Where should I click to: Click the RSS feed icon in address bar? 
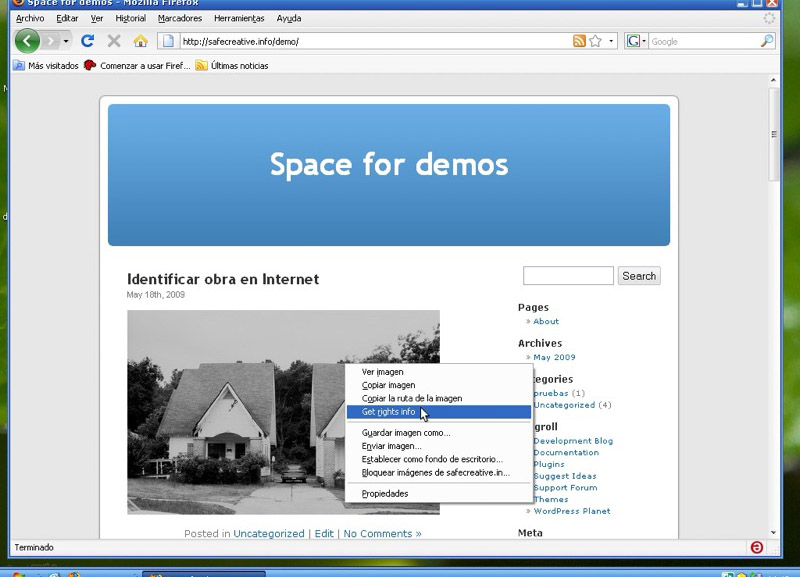pyautogui.click(x=579, y=41)
